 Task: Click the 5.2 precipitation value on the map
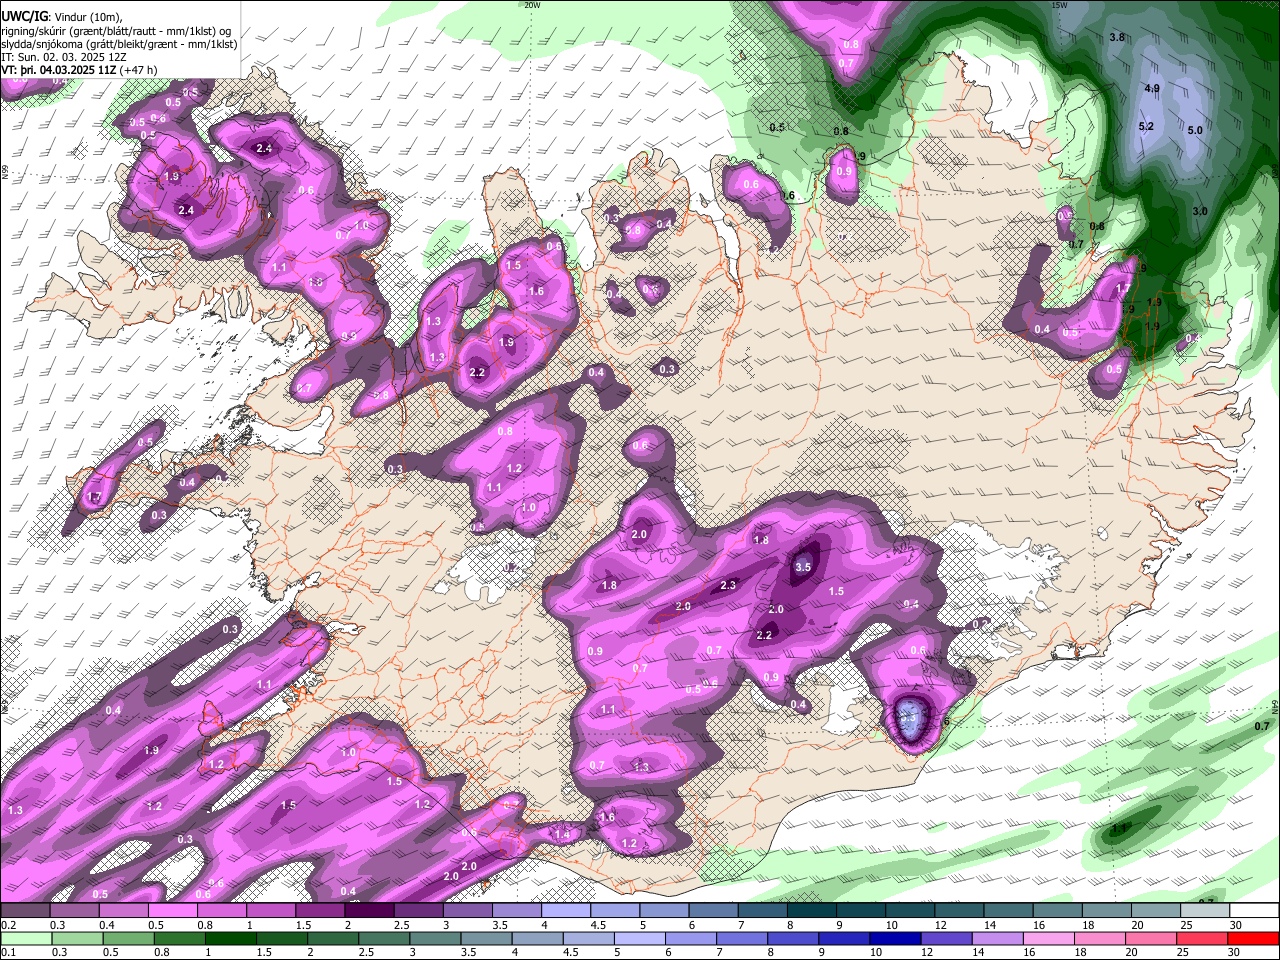click(x=1146, y=126)
